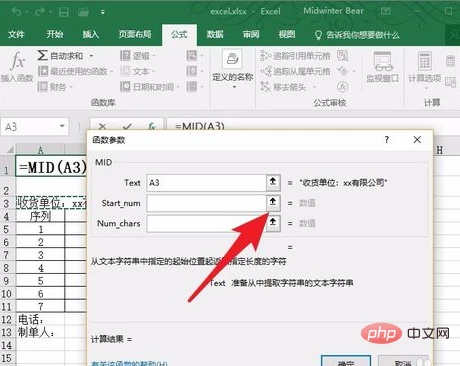The image size is (460, 366).
Task: Click OK (确定) button in dialog
Action: 346,361
